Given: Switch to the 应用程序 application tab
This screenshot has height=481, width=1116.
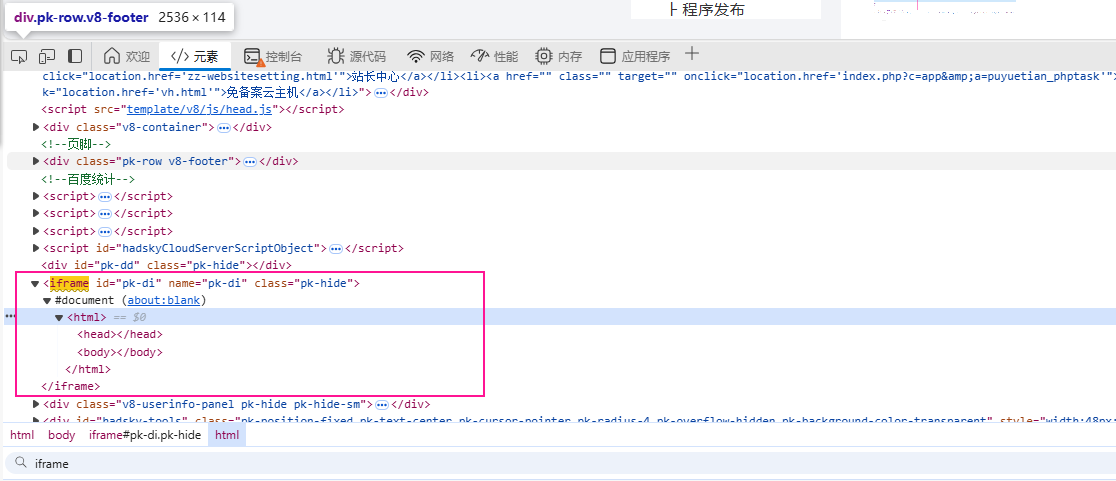Looking at the screenshot, I should point(635,56).
